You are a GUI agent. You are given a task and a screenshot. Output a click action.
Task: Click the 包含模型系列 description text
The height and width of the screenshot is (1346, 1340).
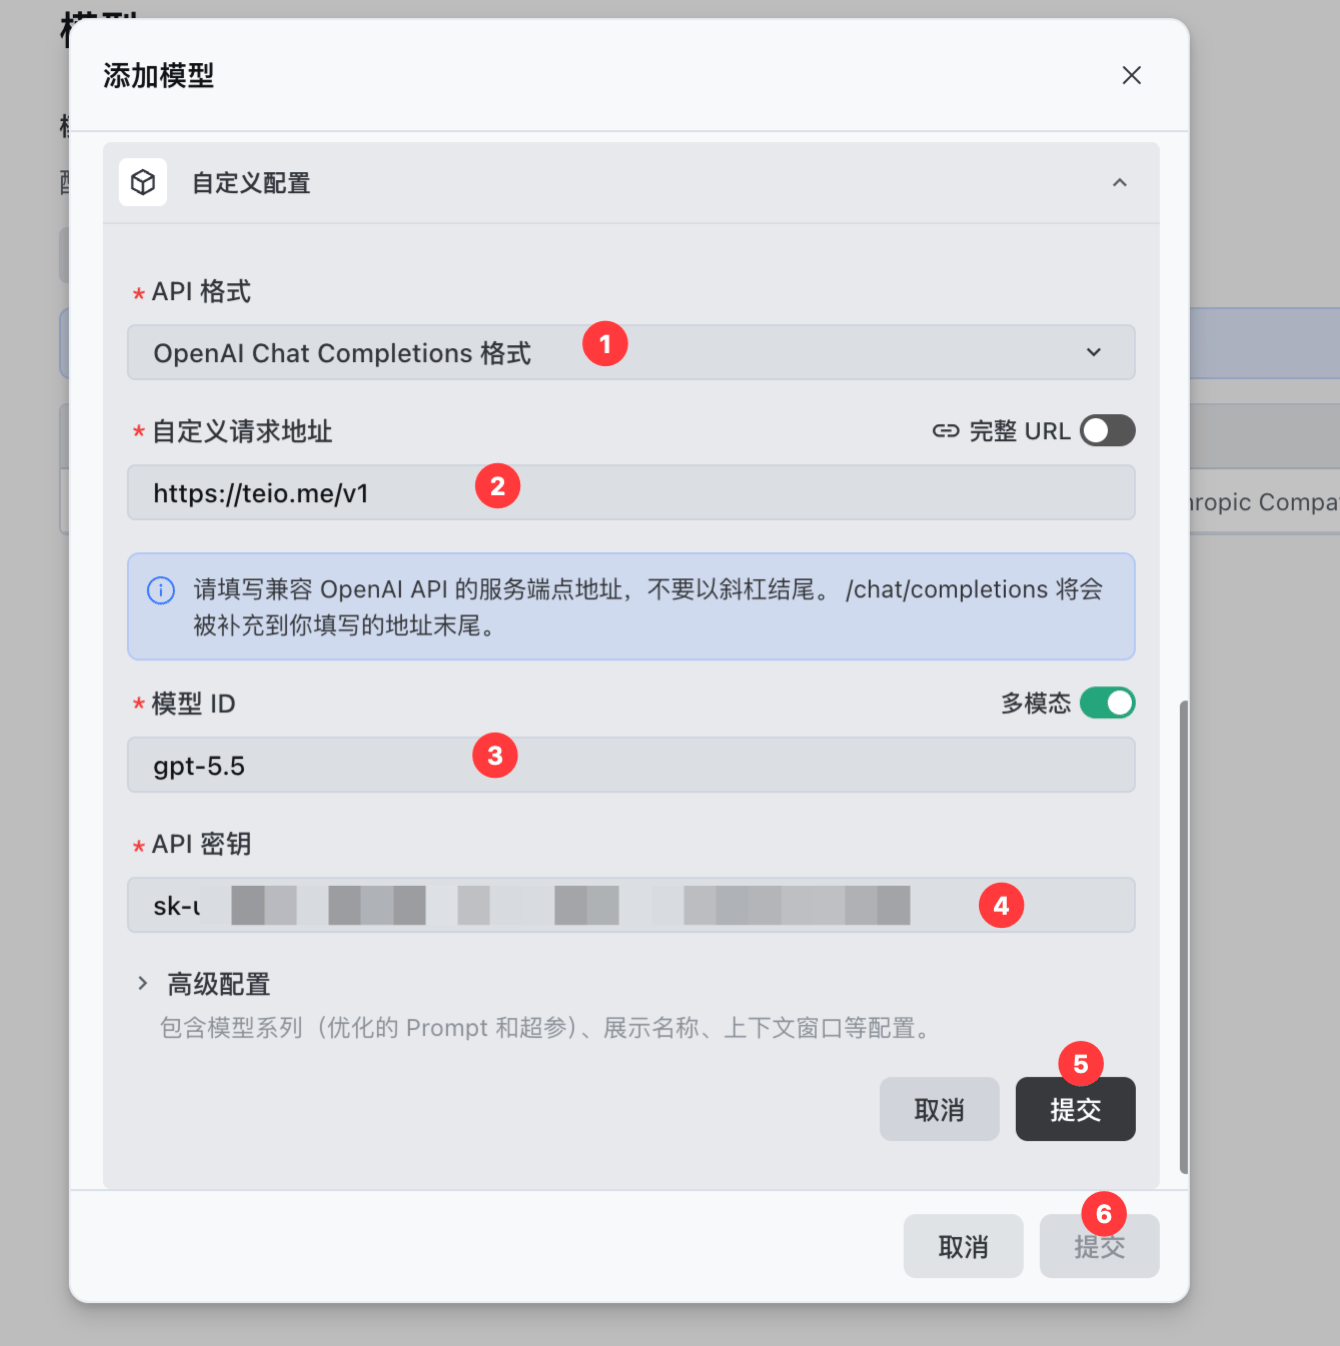coord(548,1028)
